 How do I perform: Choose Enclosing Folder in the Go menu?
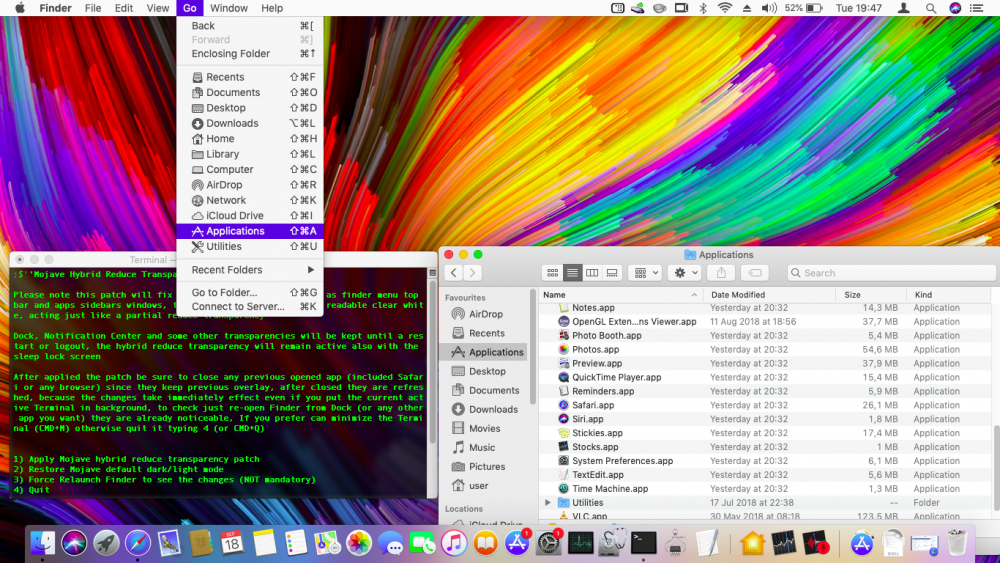pyautogui.click(x=250, y=54)
